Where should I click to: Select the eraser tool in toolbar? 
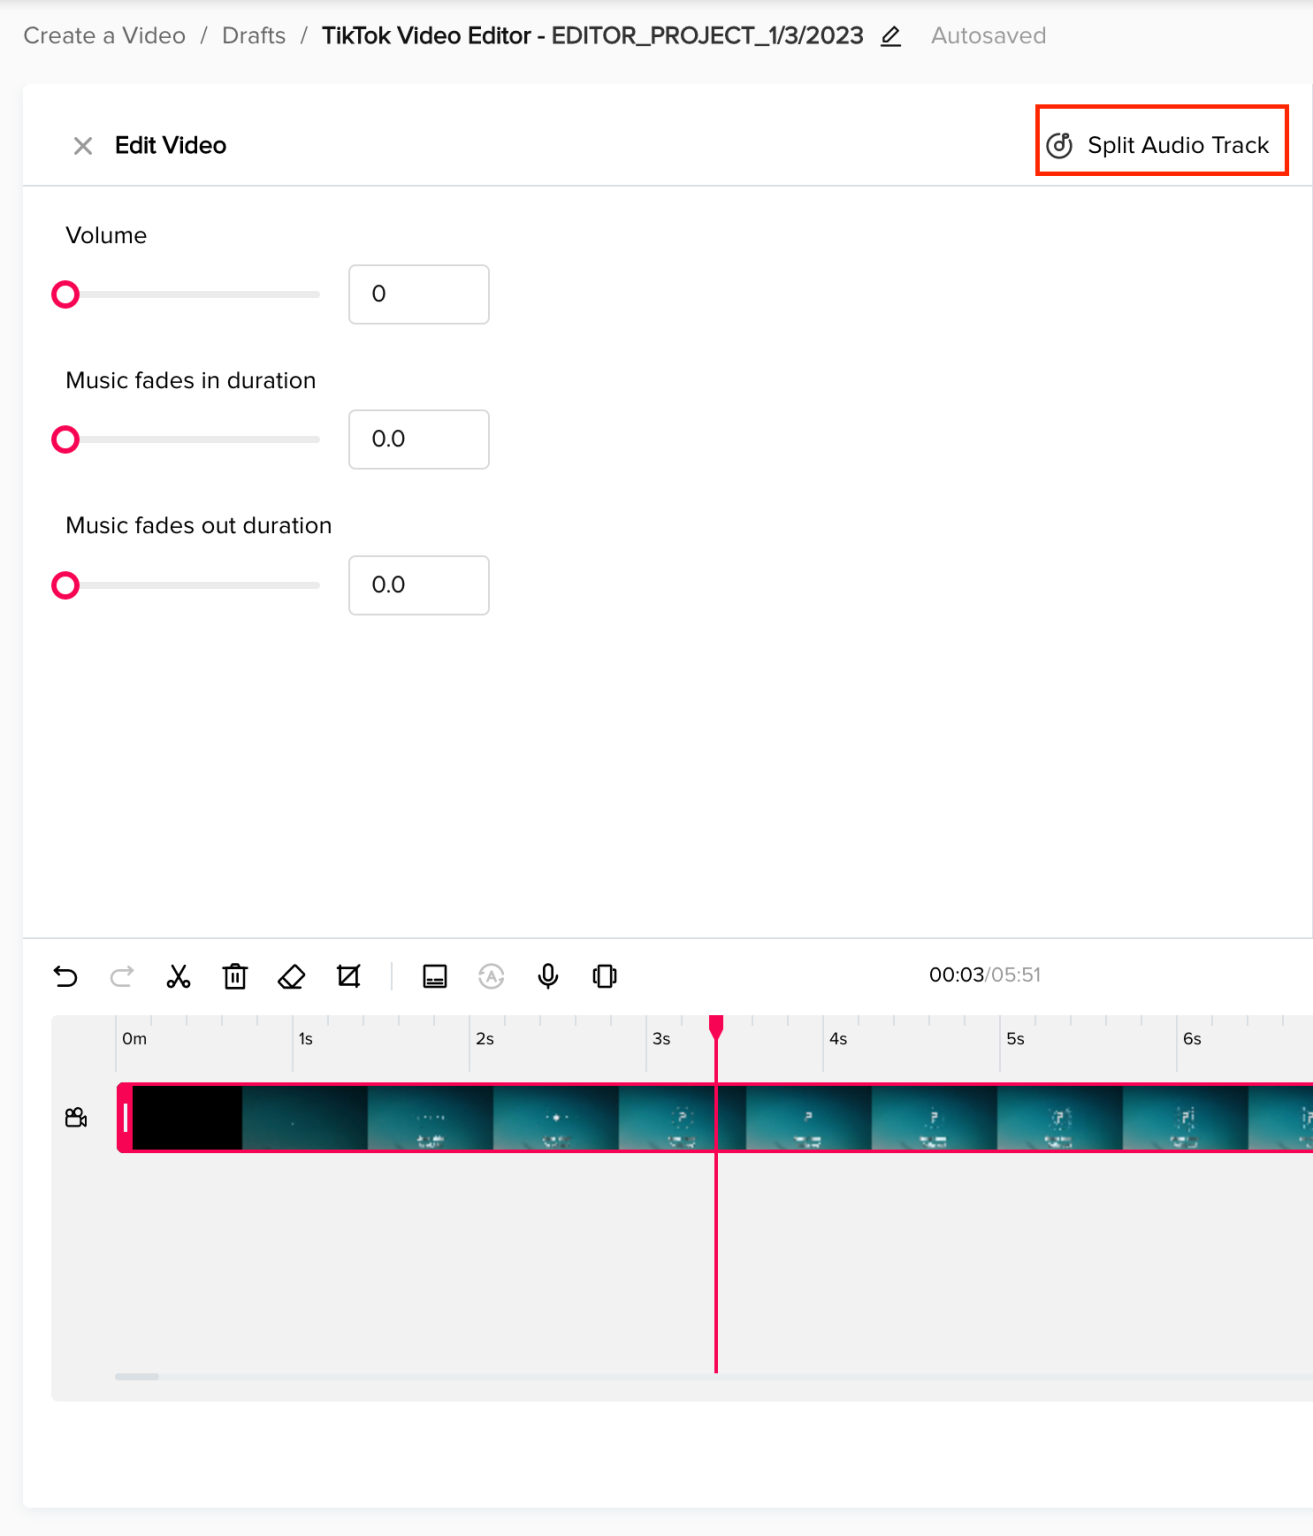291,976
